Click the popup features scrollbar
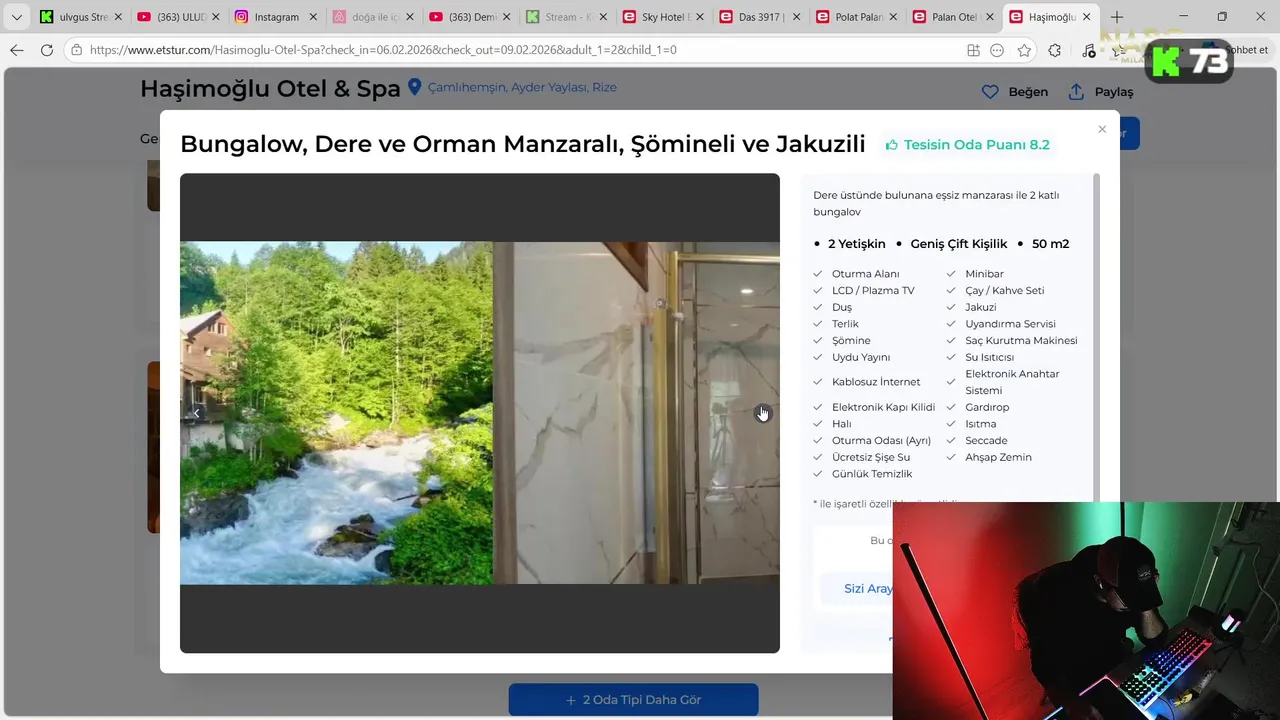The height and width of the screenshot is (720, 1280). pyautogui.click(x=1097, y=340)
